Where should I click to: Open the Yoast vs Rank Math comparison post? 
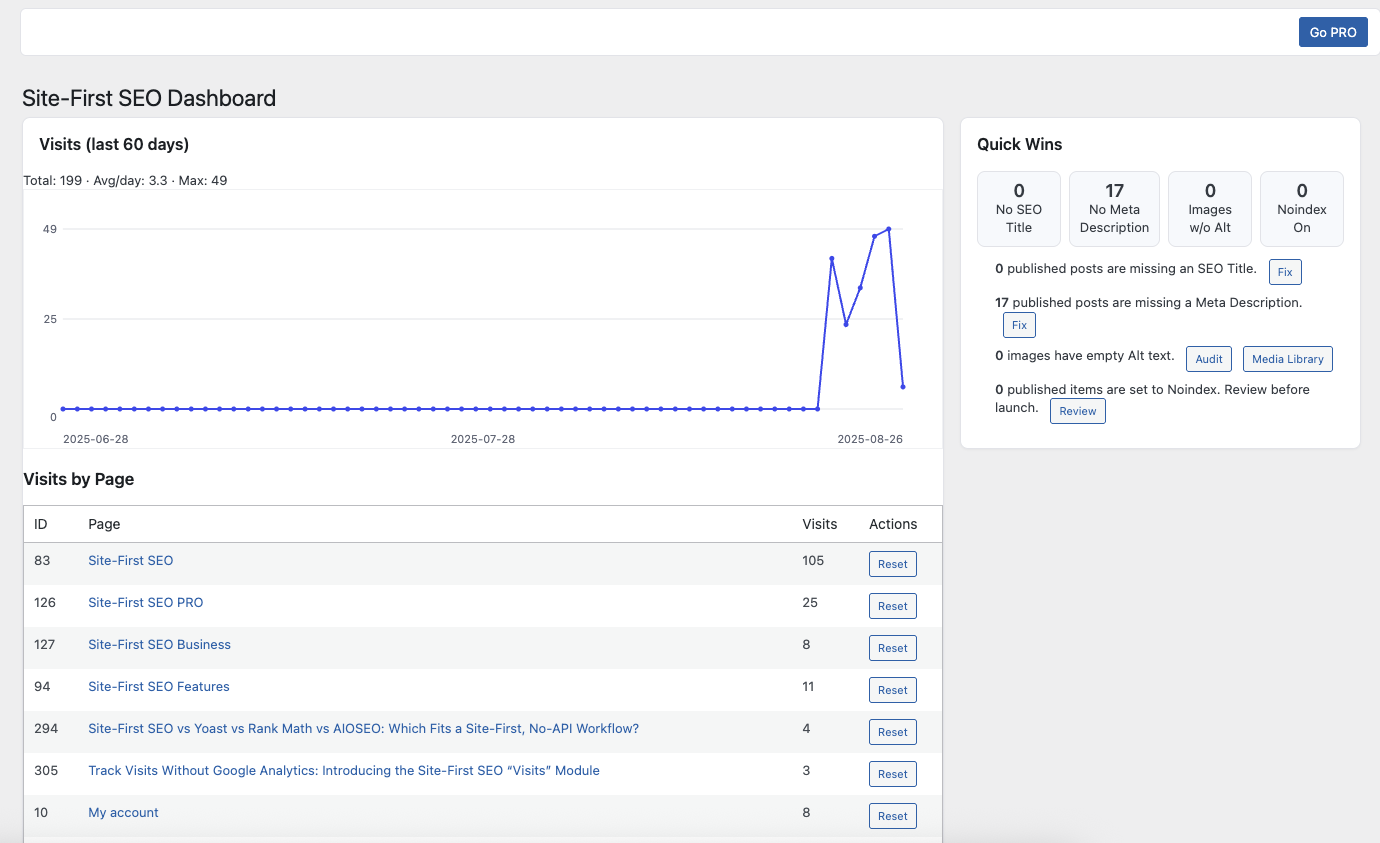point(363,729)
